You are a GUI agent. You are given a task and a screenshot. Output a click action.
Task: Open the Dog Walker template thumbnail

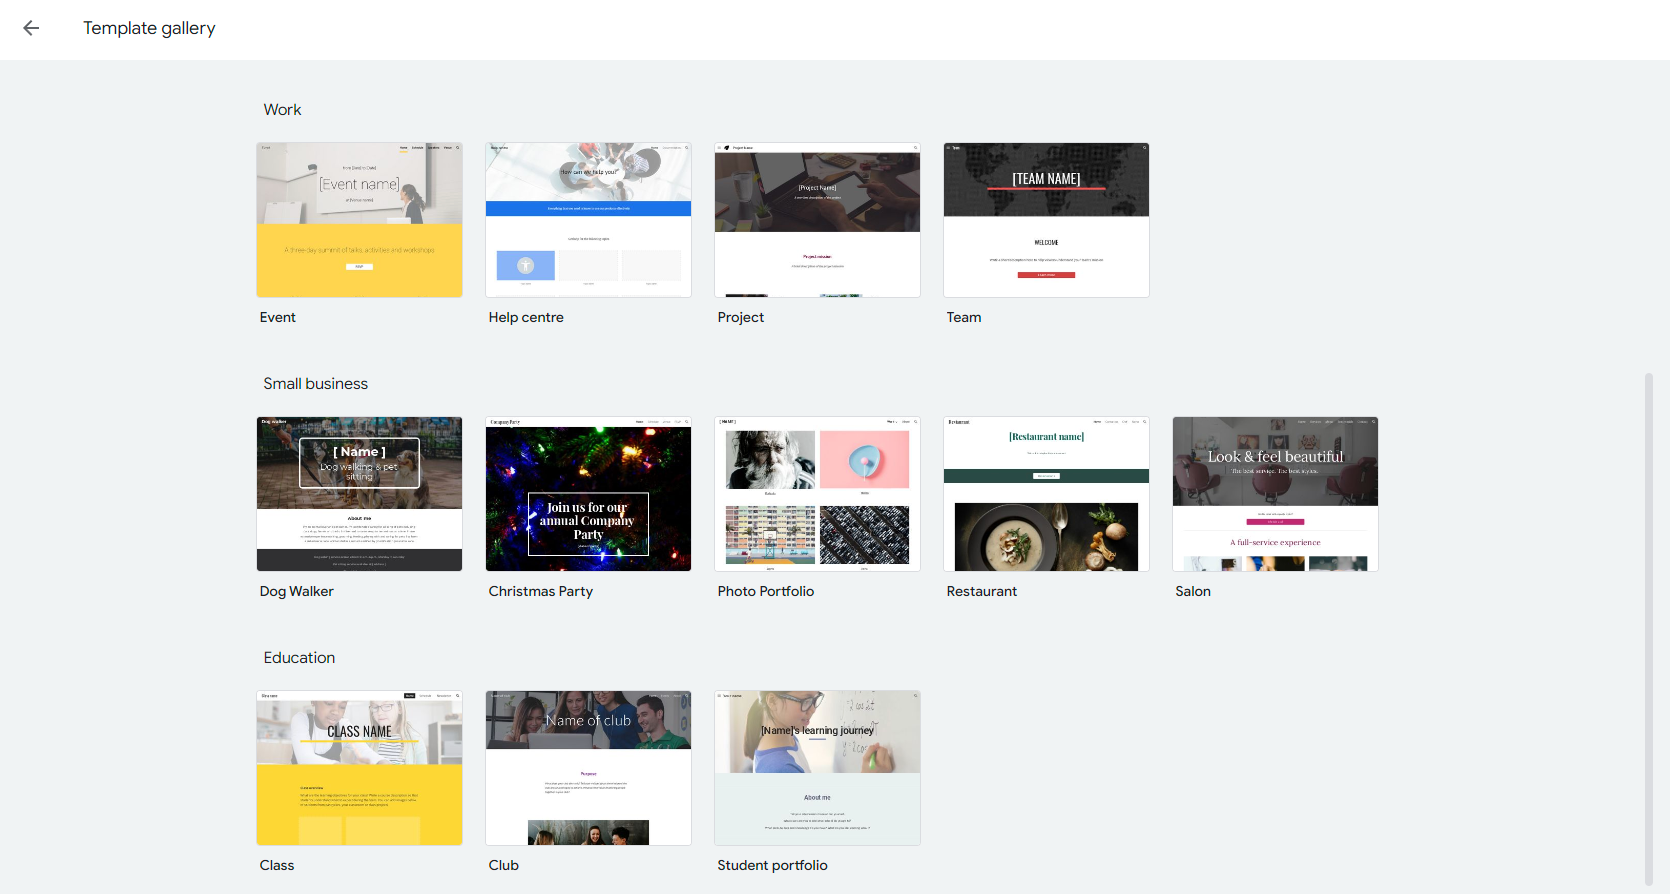pyautogui.click(x=359, y=494)
